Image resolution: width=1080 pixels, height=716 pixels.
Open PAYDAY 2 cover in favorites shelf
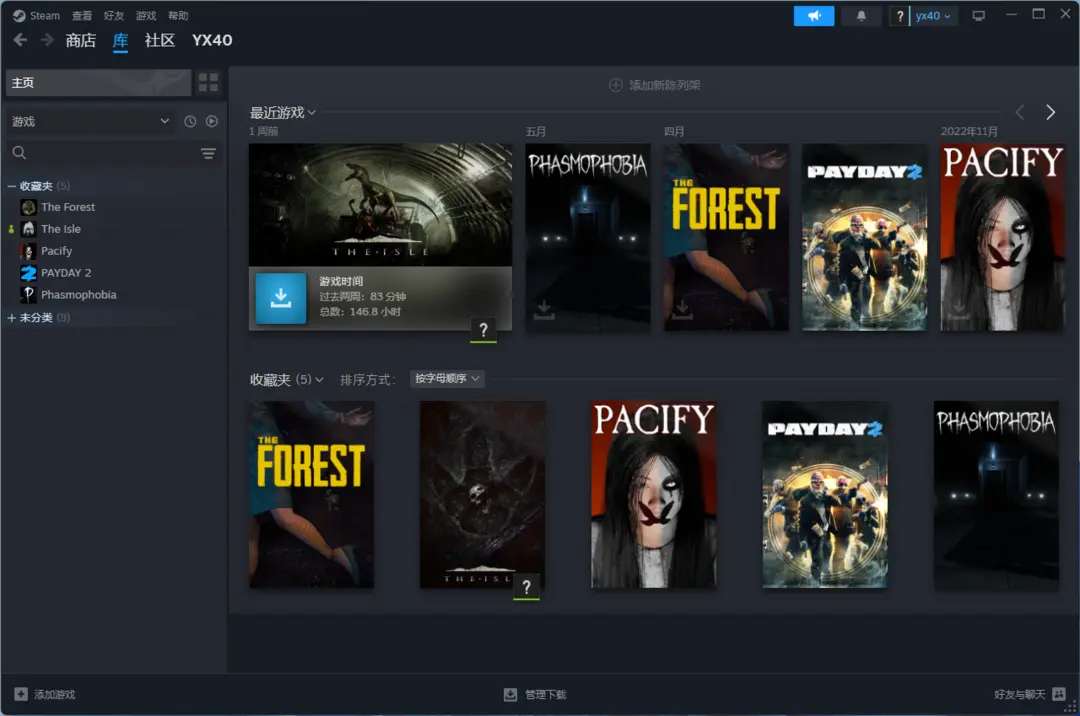coord(825,495)
